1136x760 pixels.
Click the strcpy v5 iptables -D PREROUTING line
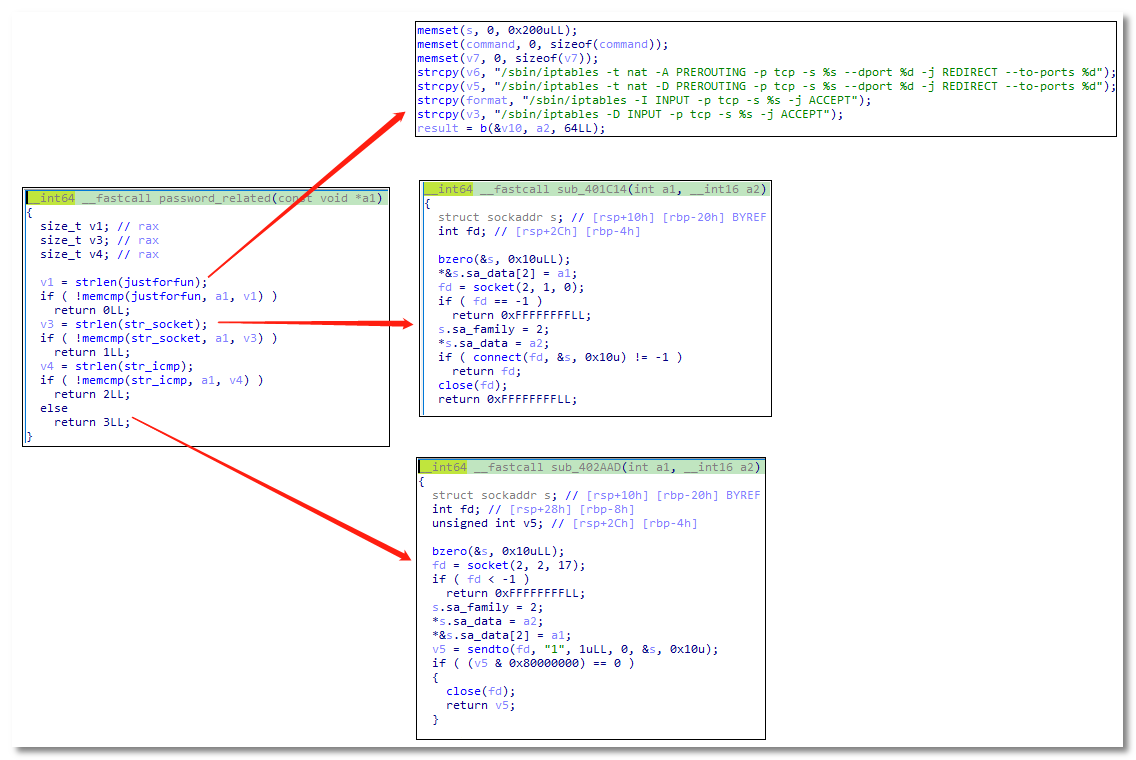click(x=765, y=86)
